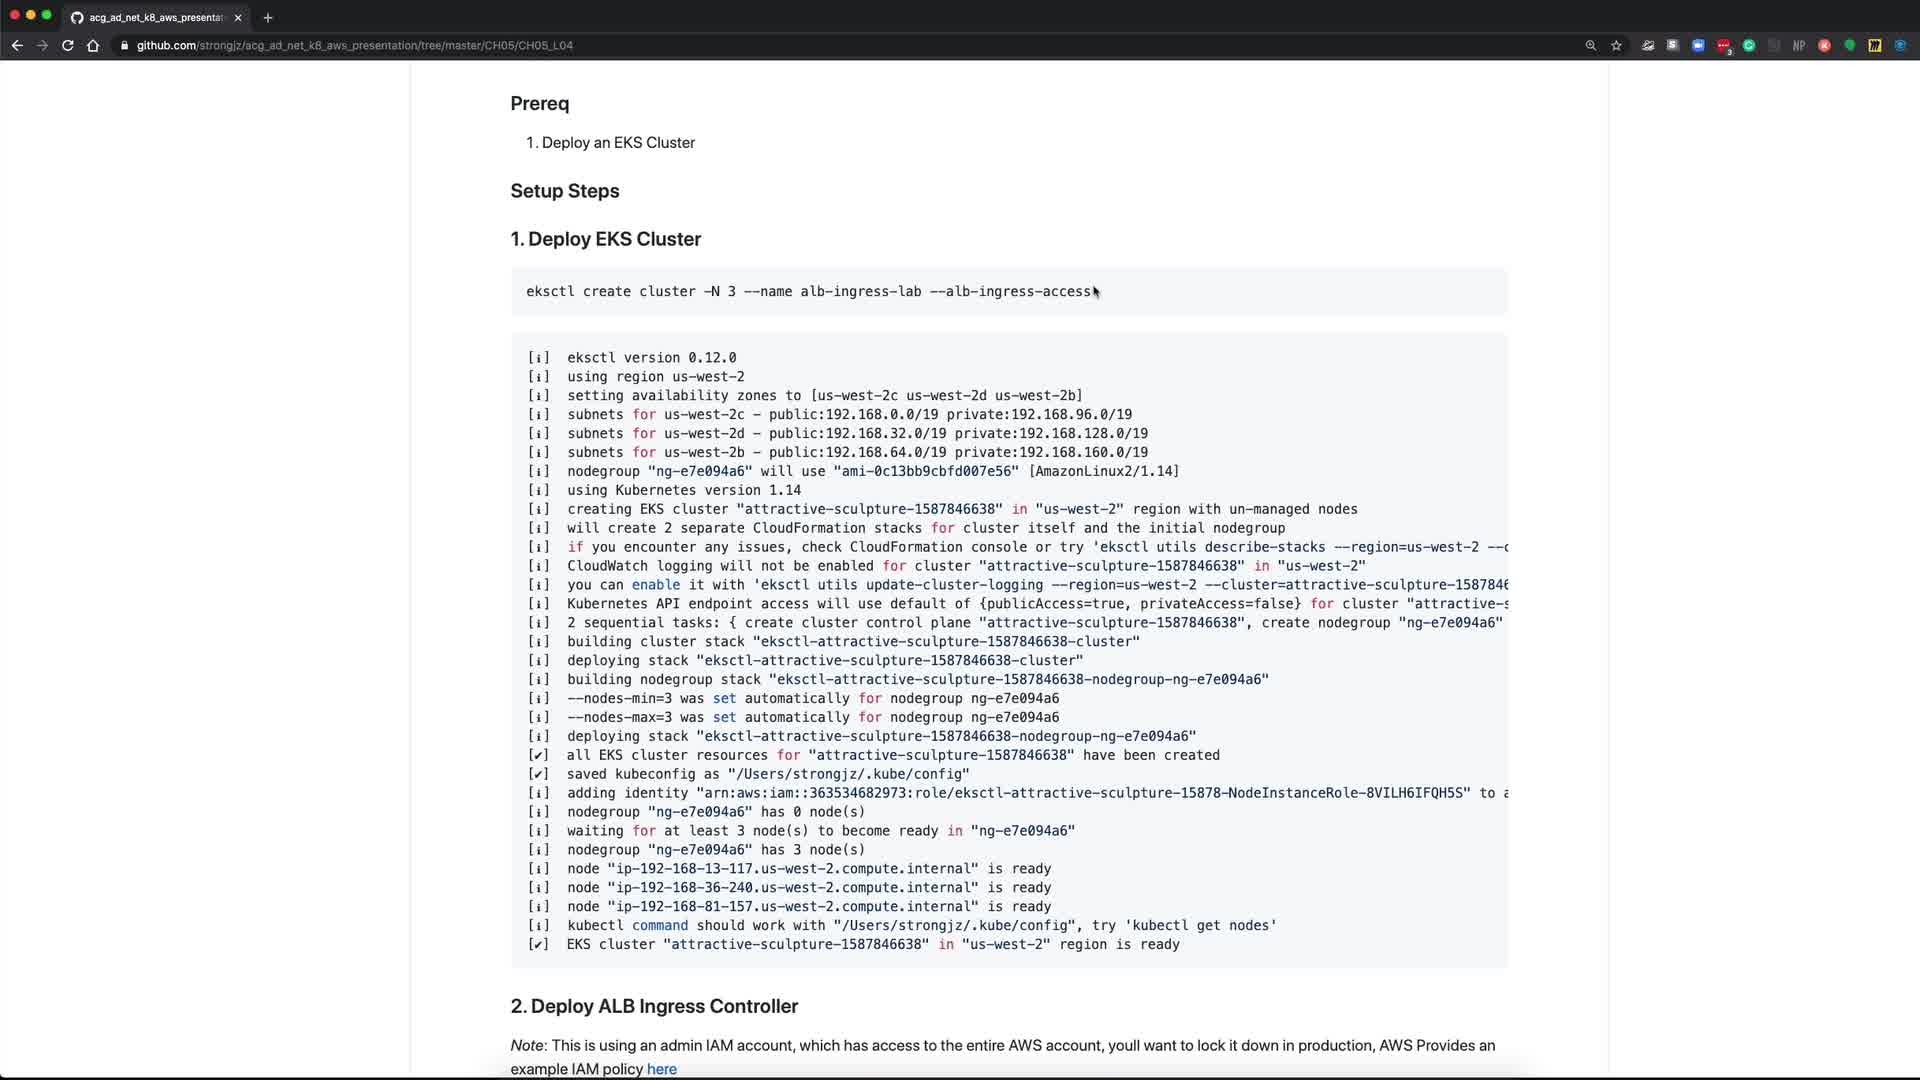1920x1080 pixels.
Task: Open the zoom magnifier in the address bar
Action: 1590,45
